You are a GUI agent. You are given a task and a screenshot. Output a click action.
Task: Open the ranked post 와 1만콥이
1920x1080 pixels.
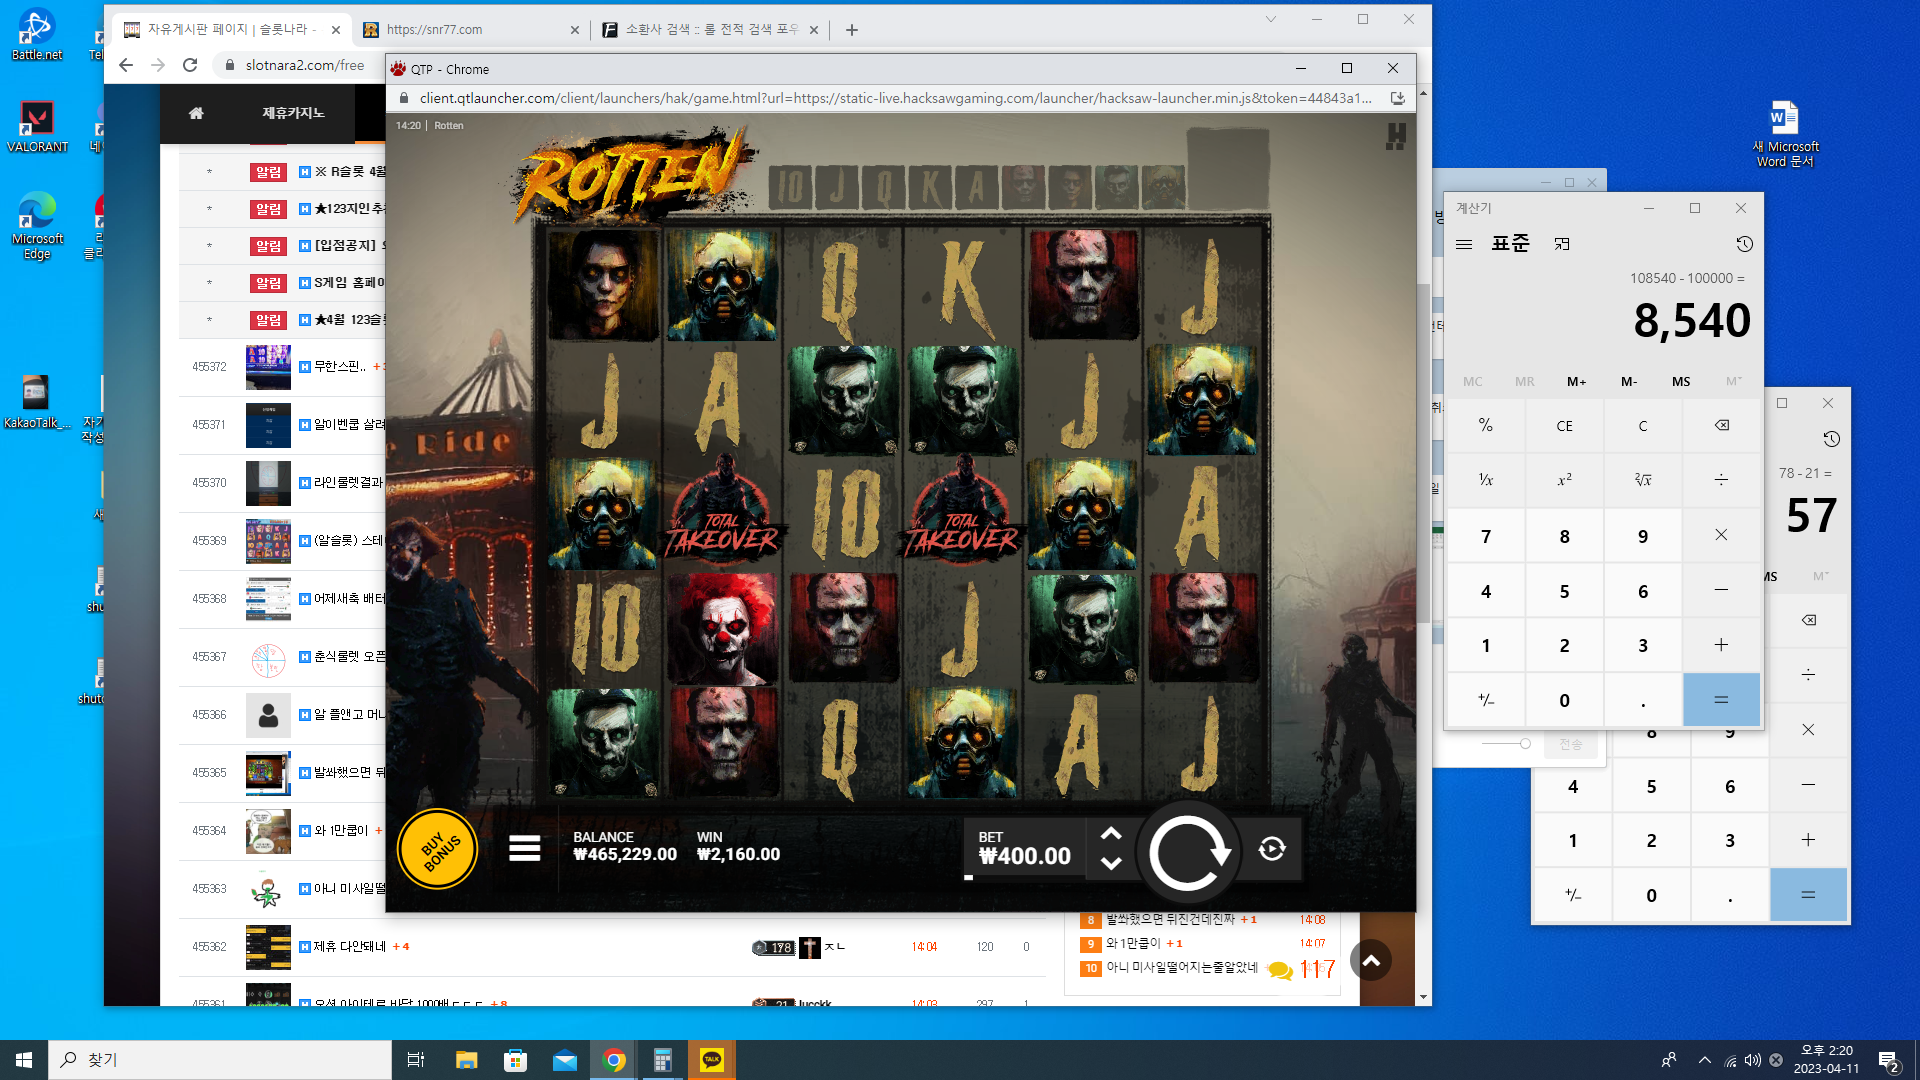1133,943
